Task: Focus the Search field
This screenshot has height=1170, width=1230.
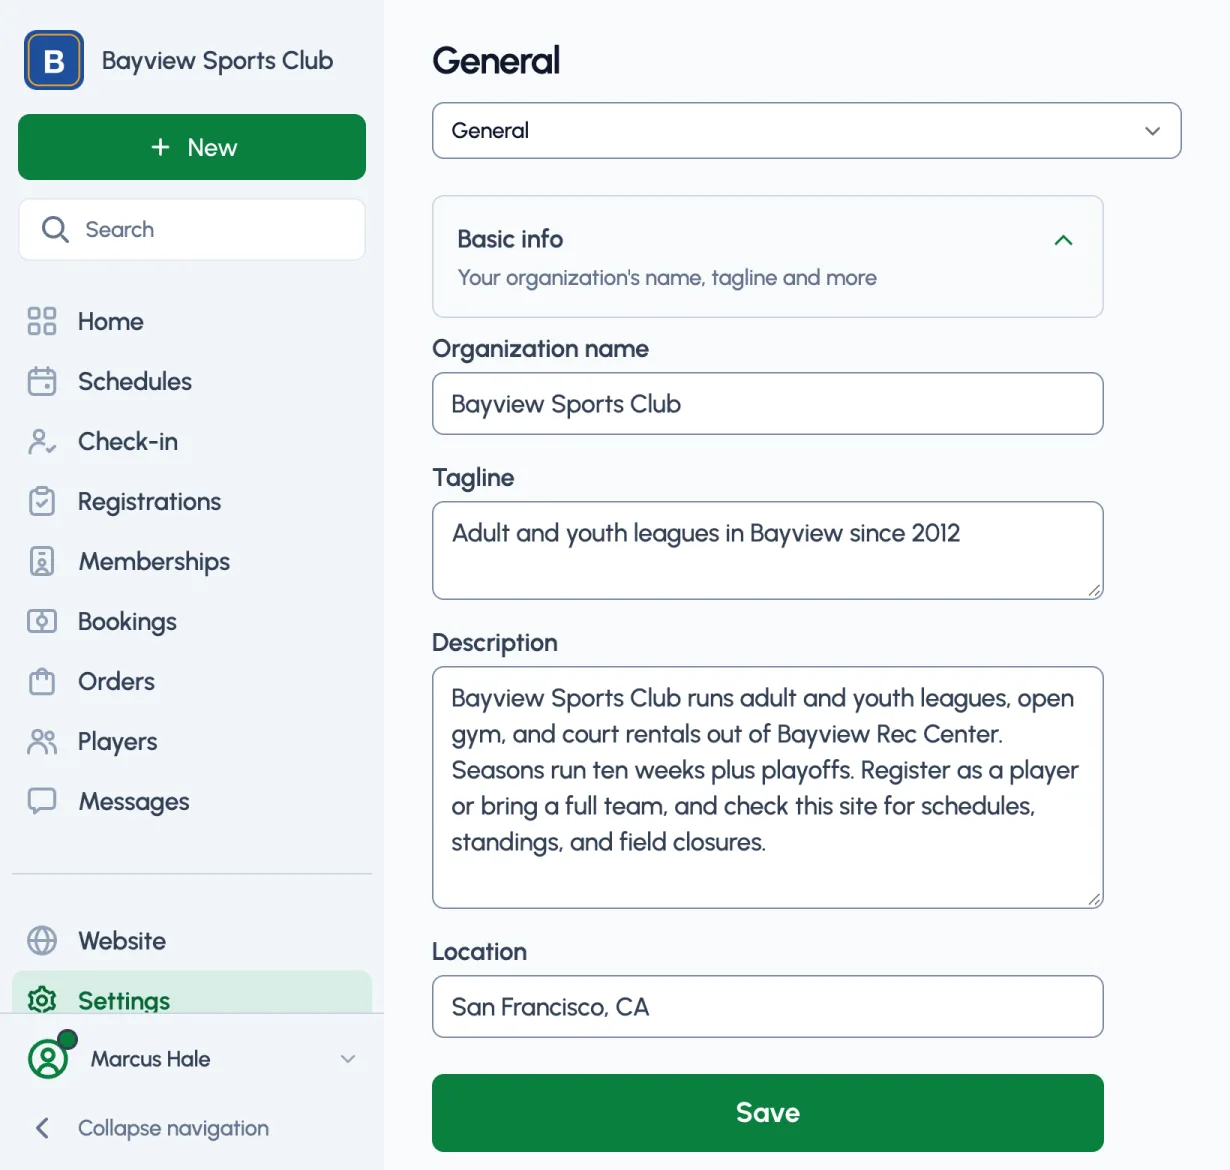Action: point(192,229)
